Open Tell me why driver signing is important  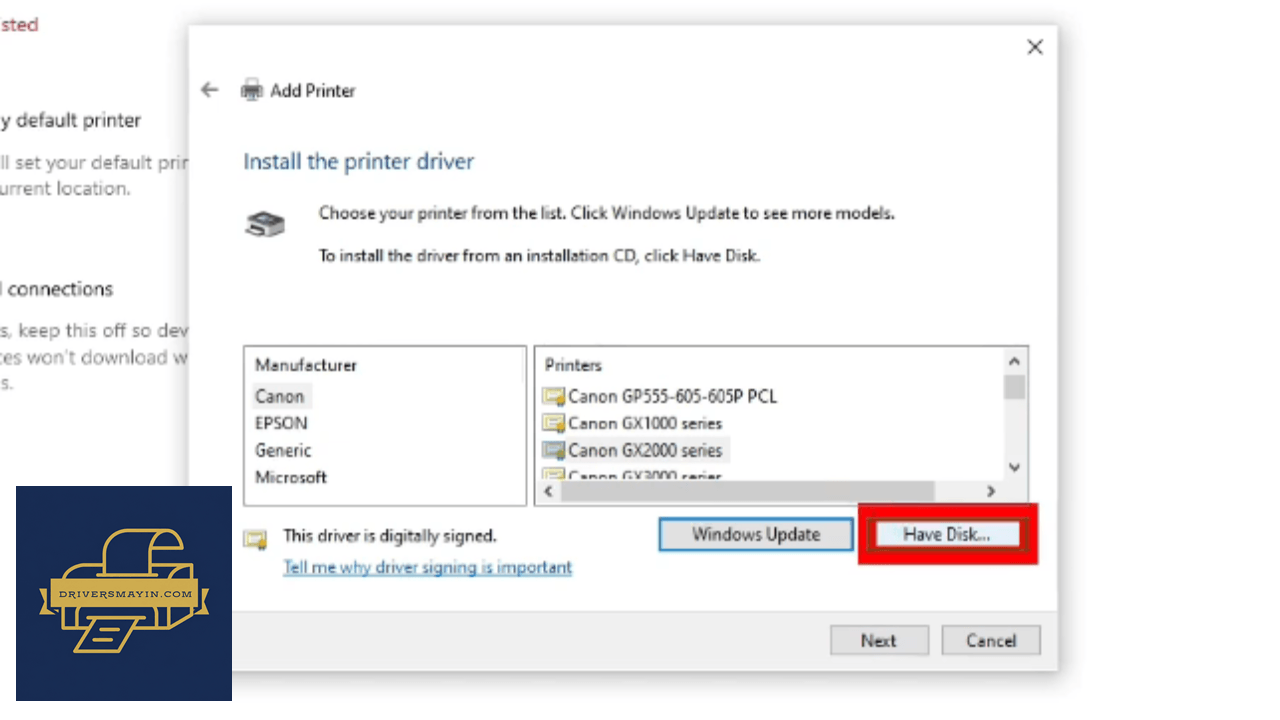pos(428,567)
